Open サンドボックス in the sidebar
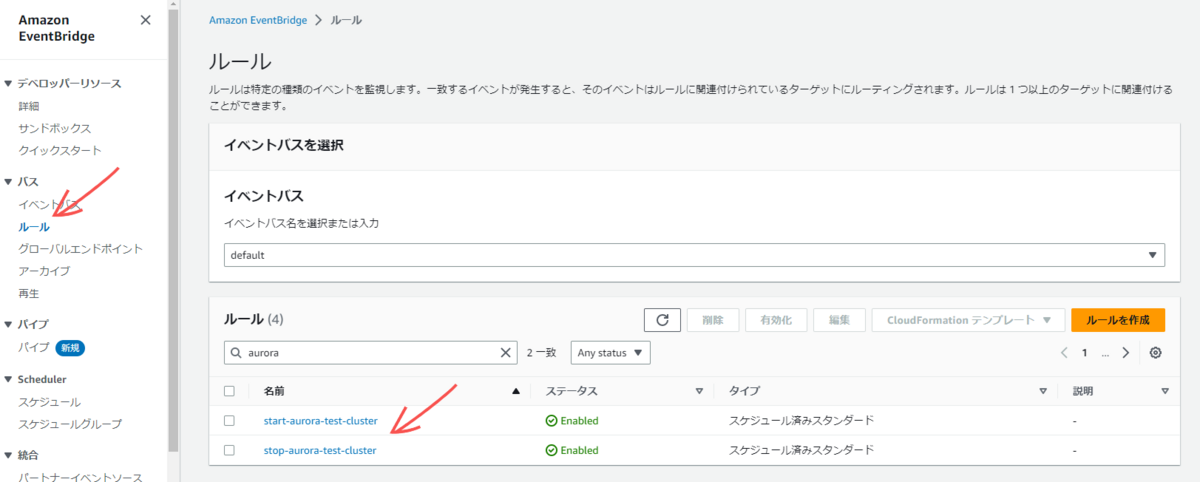The height and width of the screenshot is (482, 1200). click(x=55, y=129)
